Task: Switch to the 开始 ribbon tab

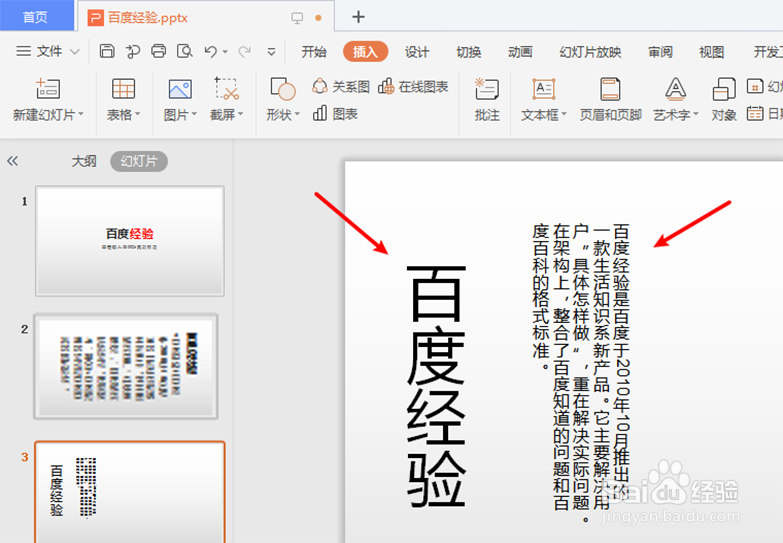Action: 314,51
